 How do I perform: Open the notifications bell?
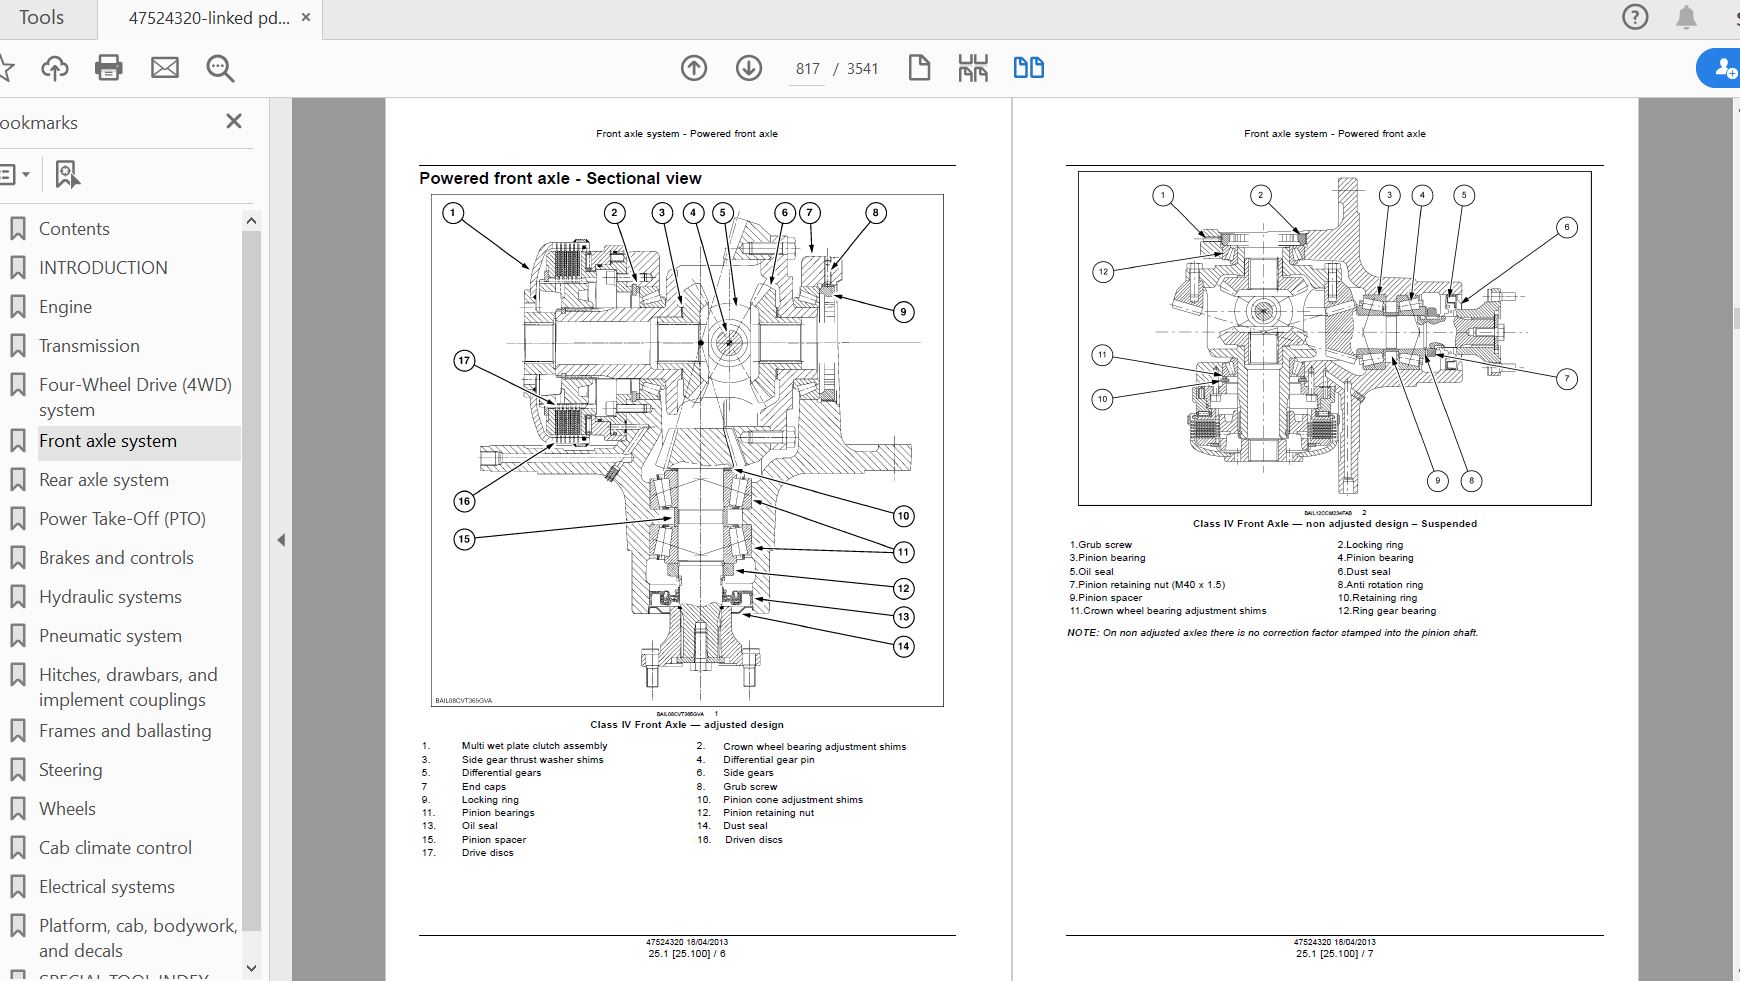(1686, 17)
